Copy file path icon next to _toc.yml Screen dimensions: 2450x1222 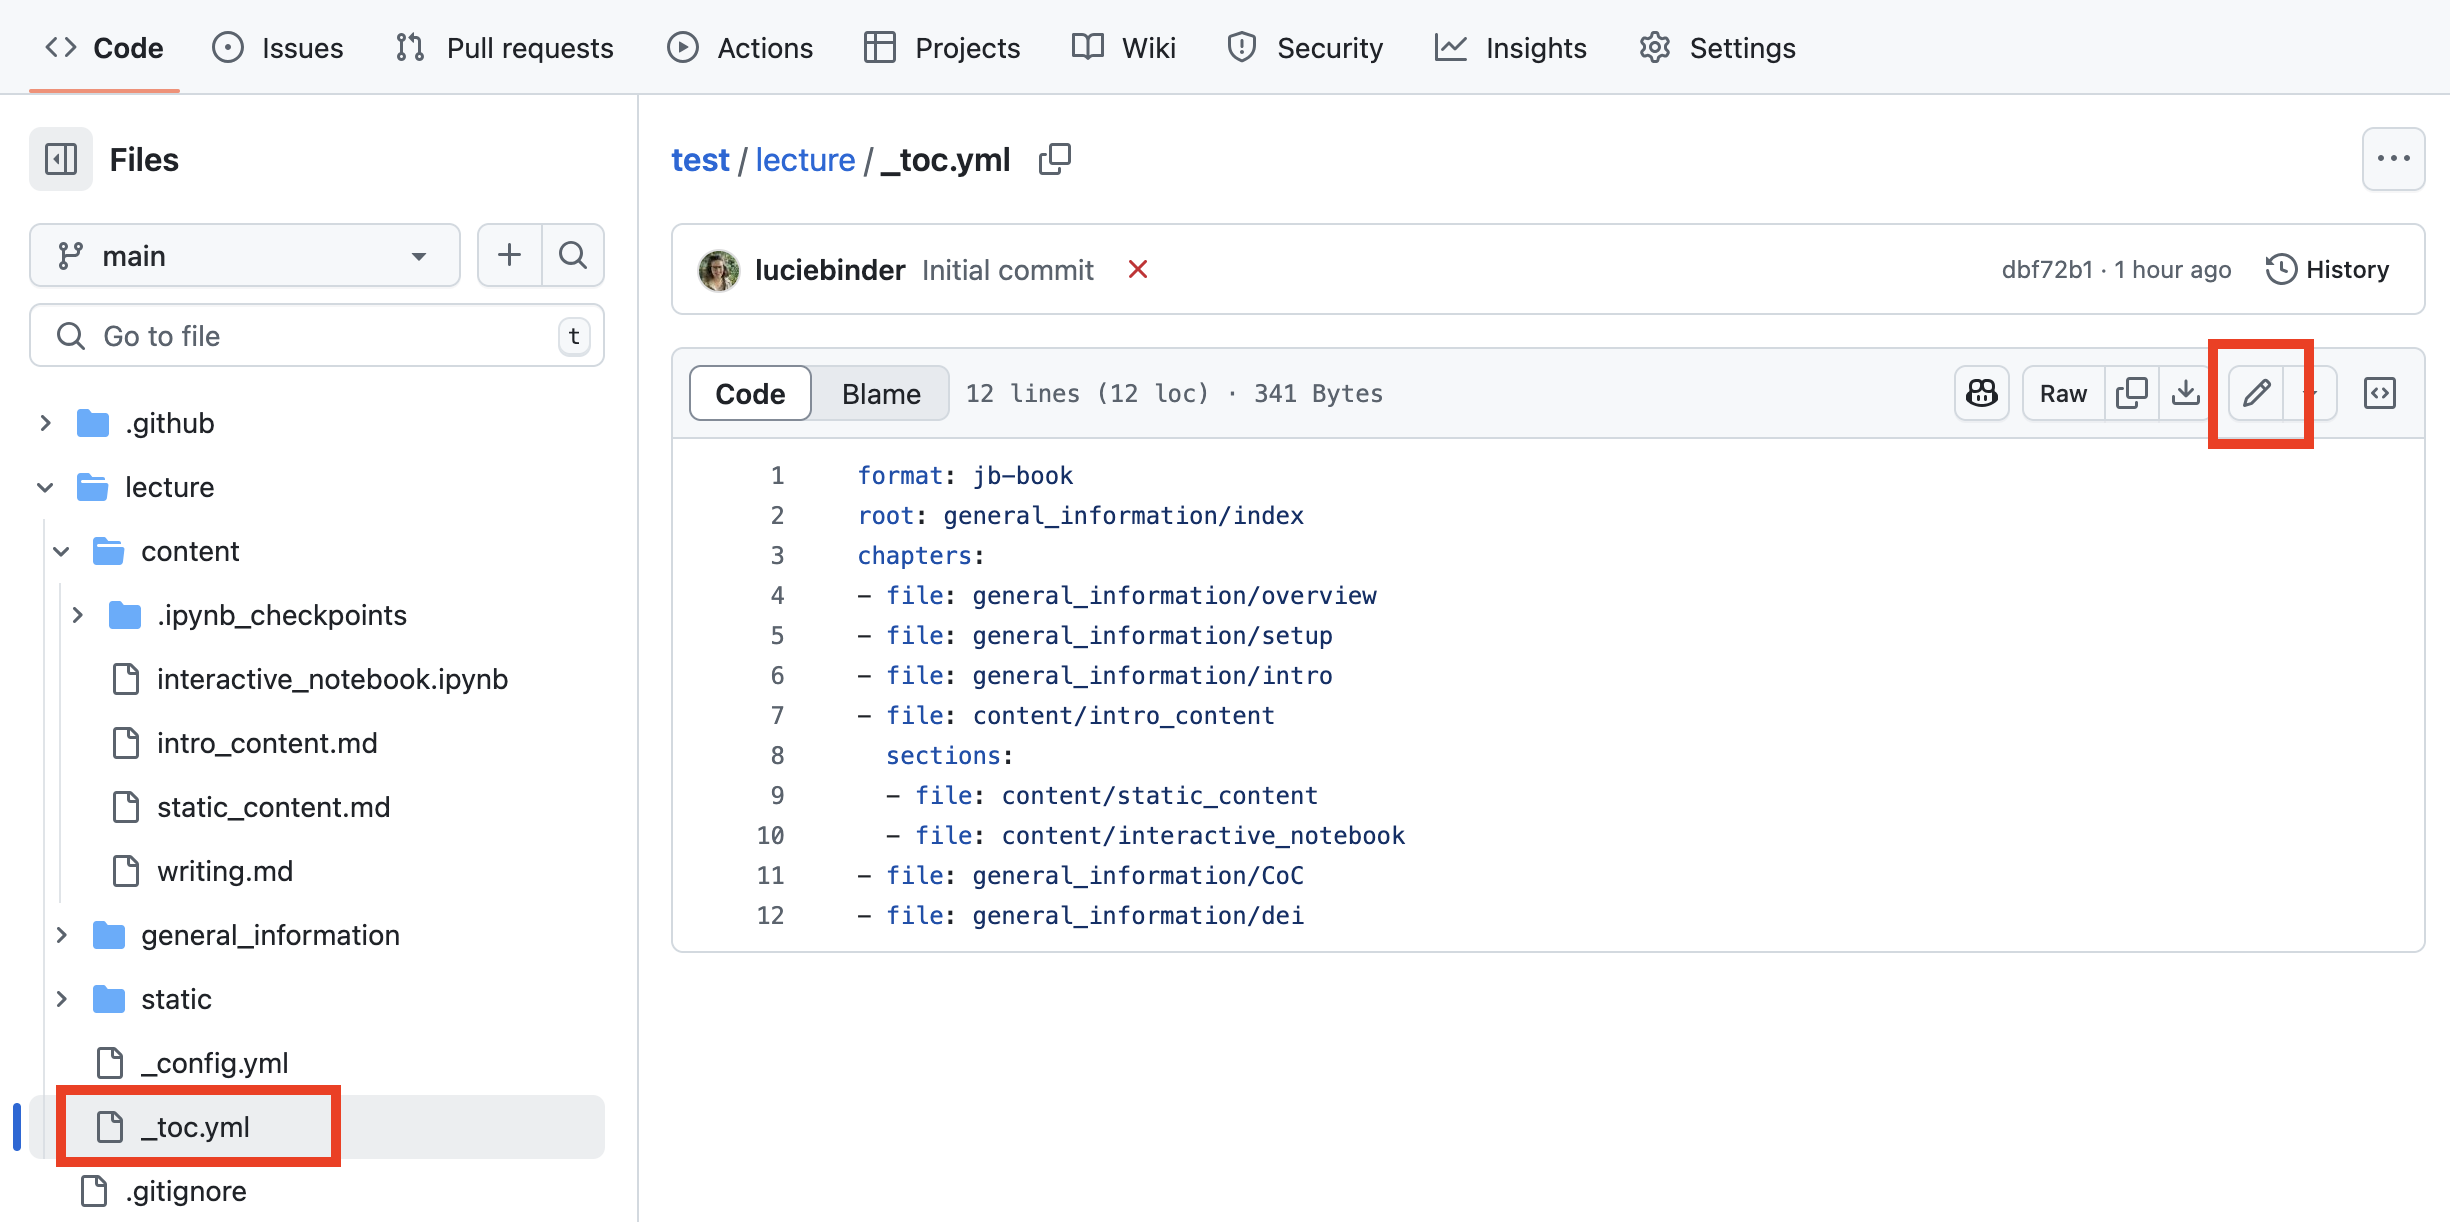1055,159
